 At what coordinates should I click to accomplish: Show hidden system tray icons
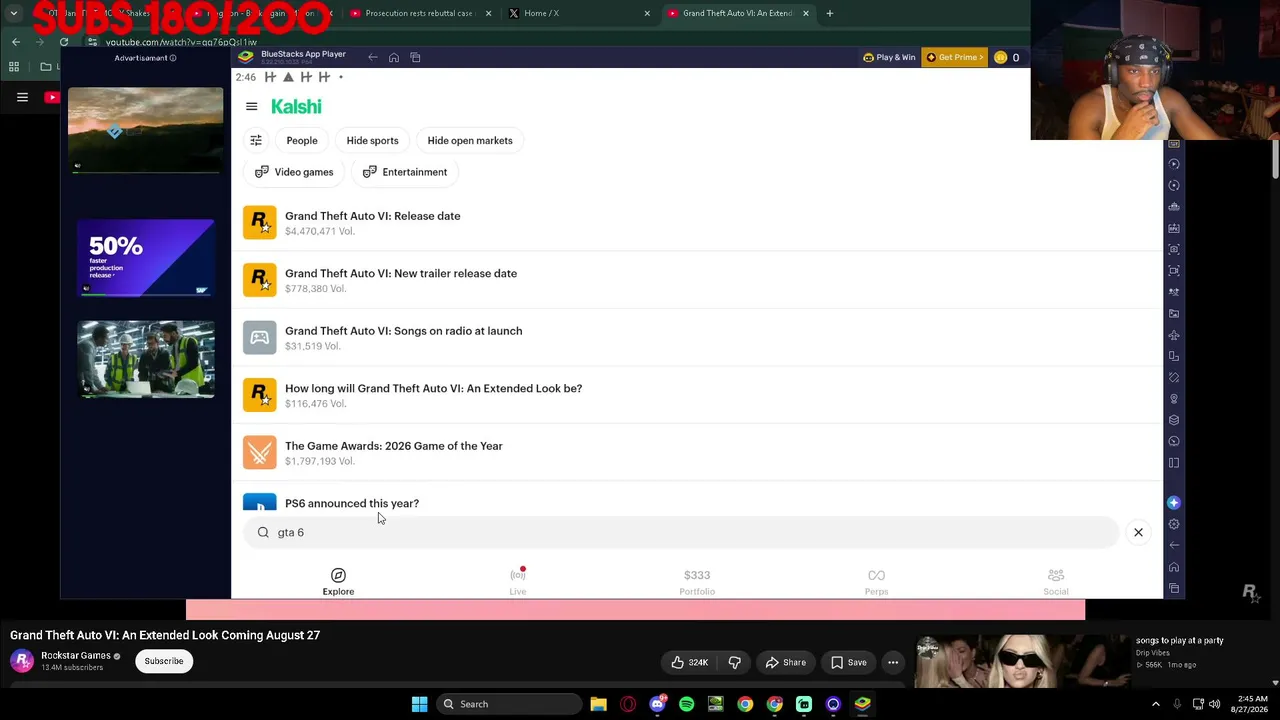point(1156,704)
